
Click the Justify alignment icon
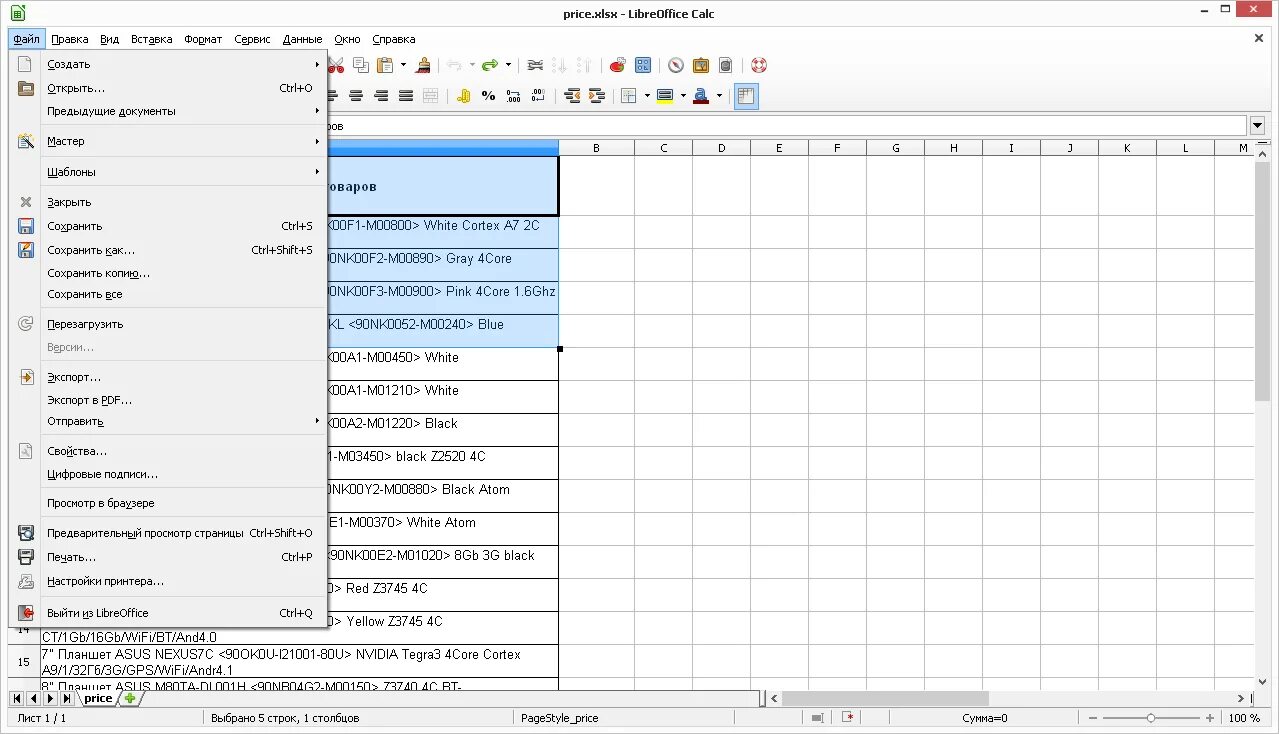pos(406,96)
